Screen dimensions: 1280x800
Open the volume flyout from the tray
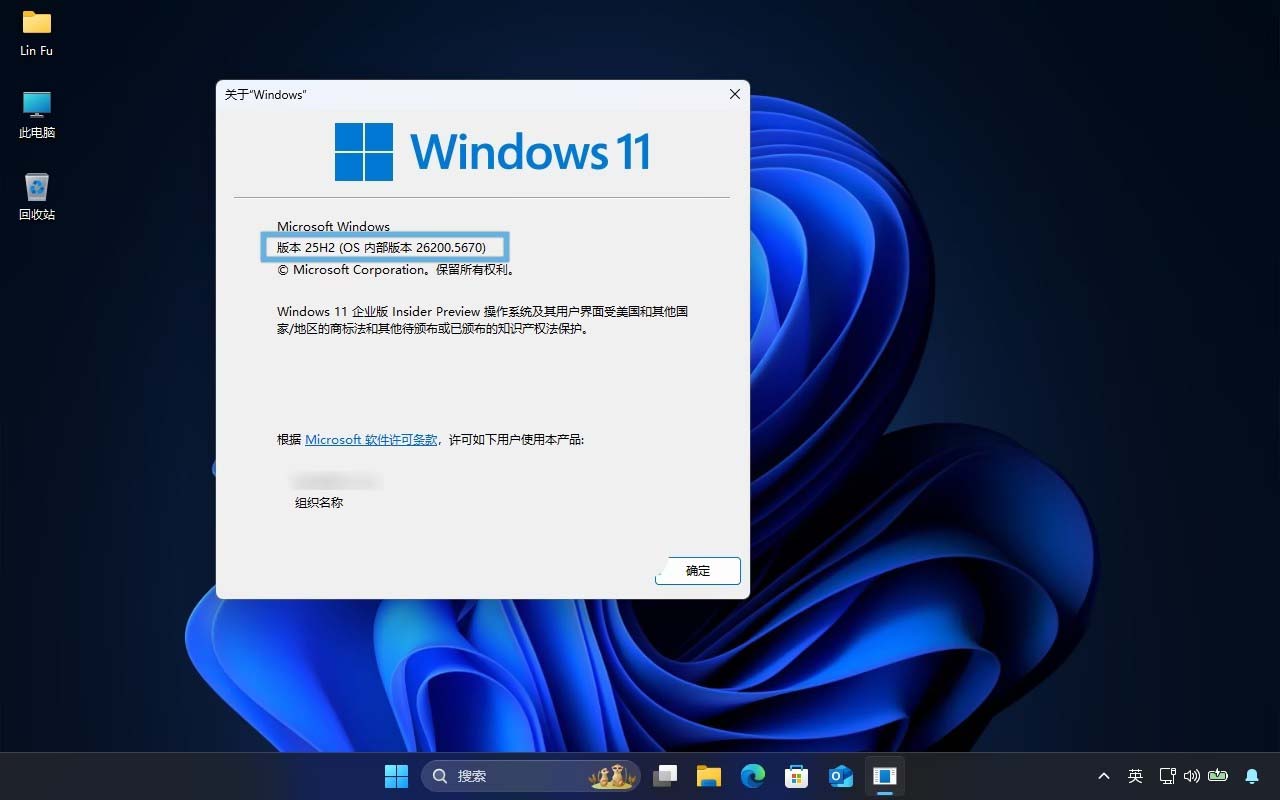[x=1194, y=775]
